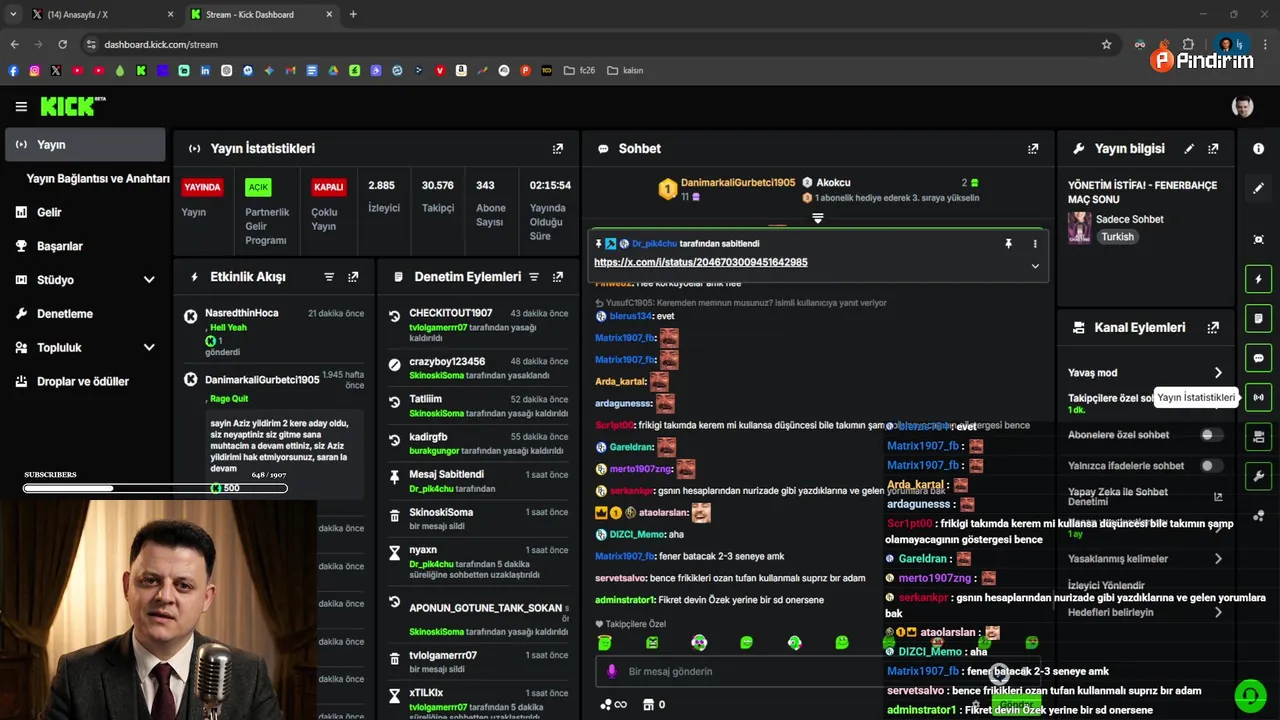1280x720 pixels.
Task: Expand the gifter leaderboard handle in chat
Action: pyautogui.click(x=817, y=218)
